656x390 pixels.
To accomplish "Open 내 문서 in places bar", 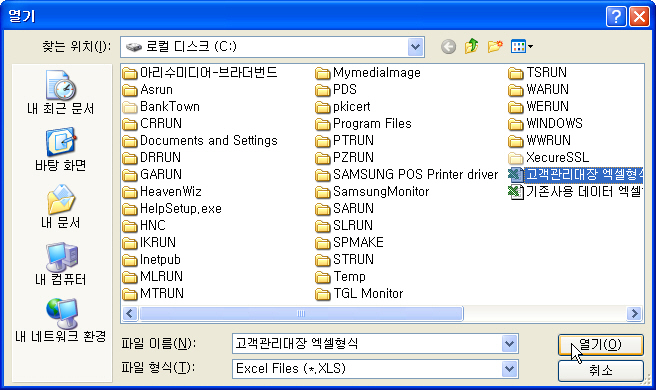I will pos(61,207).
